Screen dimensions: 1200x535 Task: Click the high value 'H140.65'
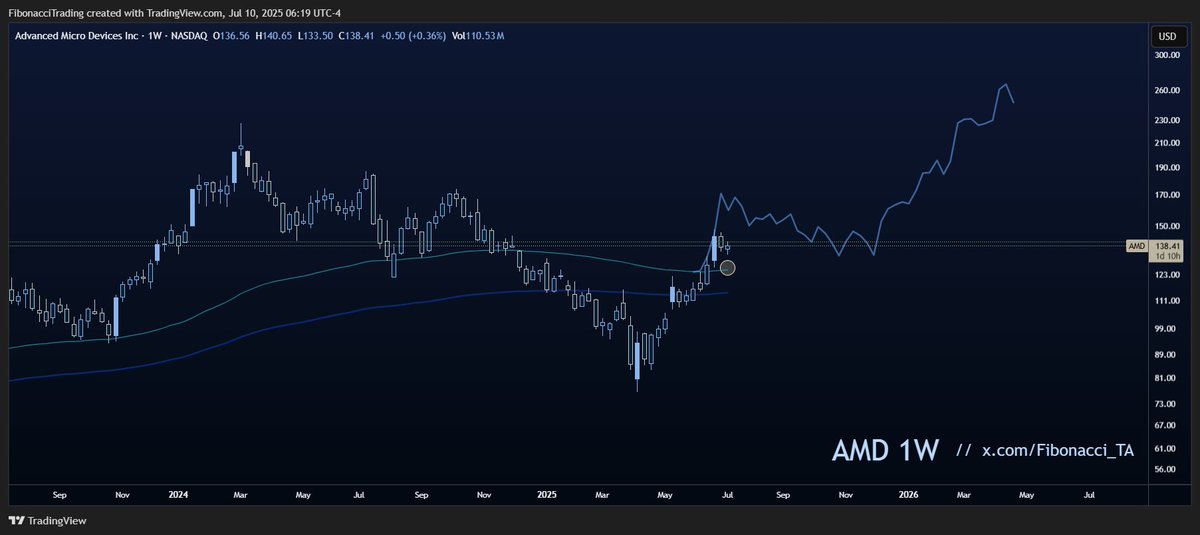pos(276,36)
